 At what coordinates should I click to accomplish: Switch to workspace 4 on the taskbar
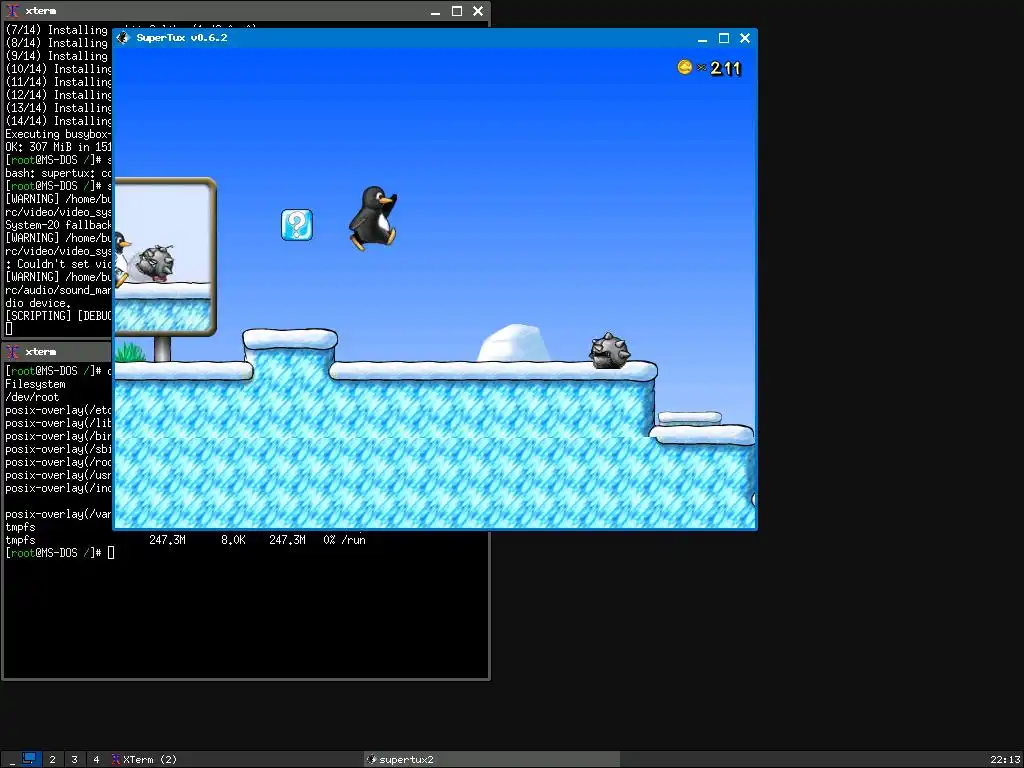click(96, 760)
